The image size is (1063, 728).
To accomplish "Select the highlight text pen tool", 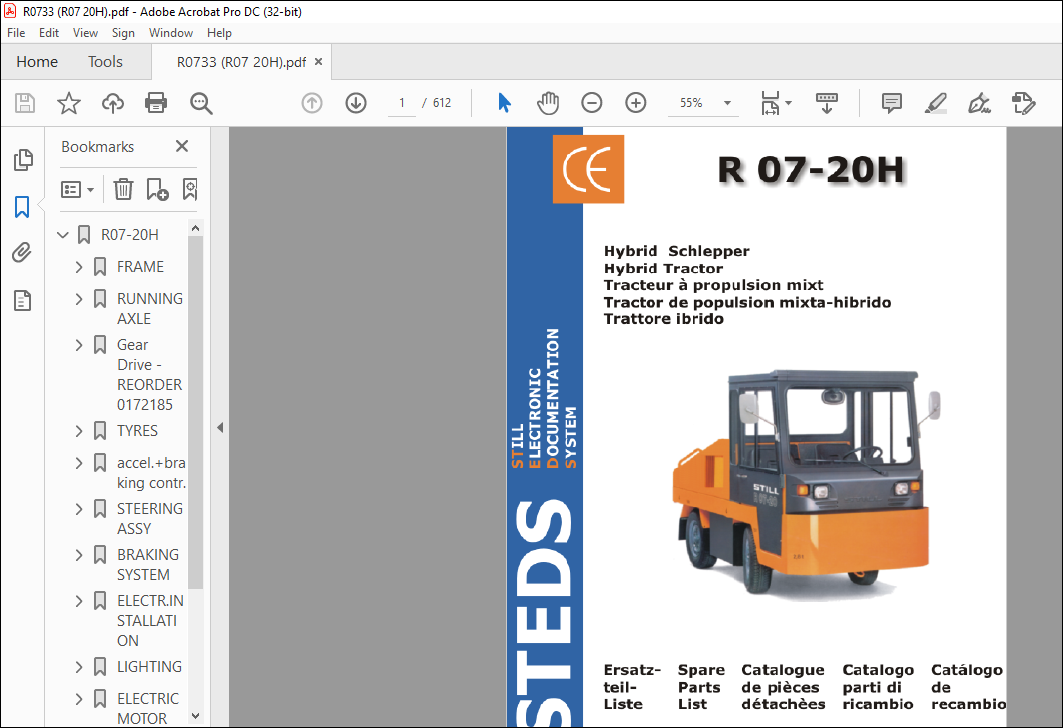I will click(x=936, y=103).
